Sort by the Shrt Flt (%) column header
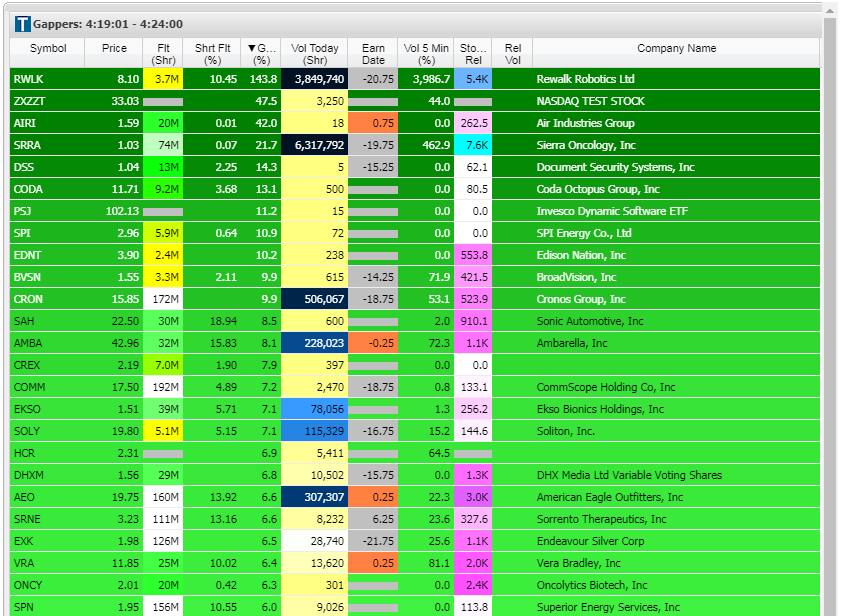This screenshot has width=843, height=616. coord(212,53)
